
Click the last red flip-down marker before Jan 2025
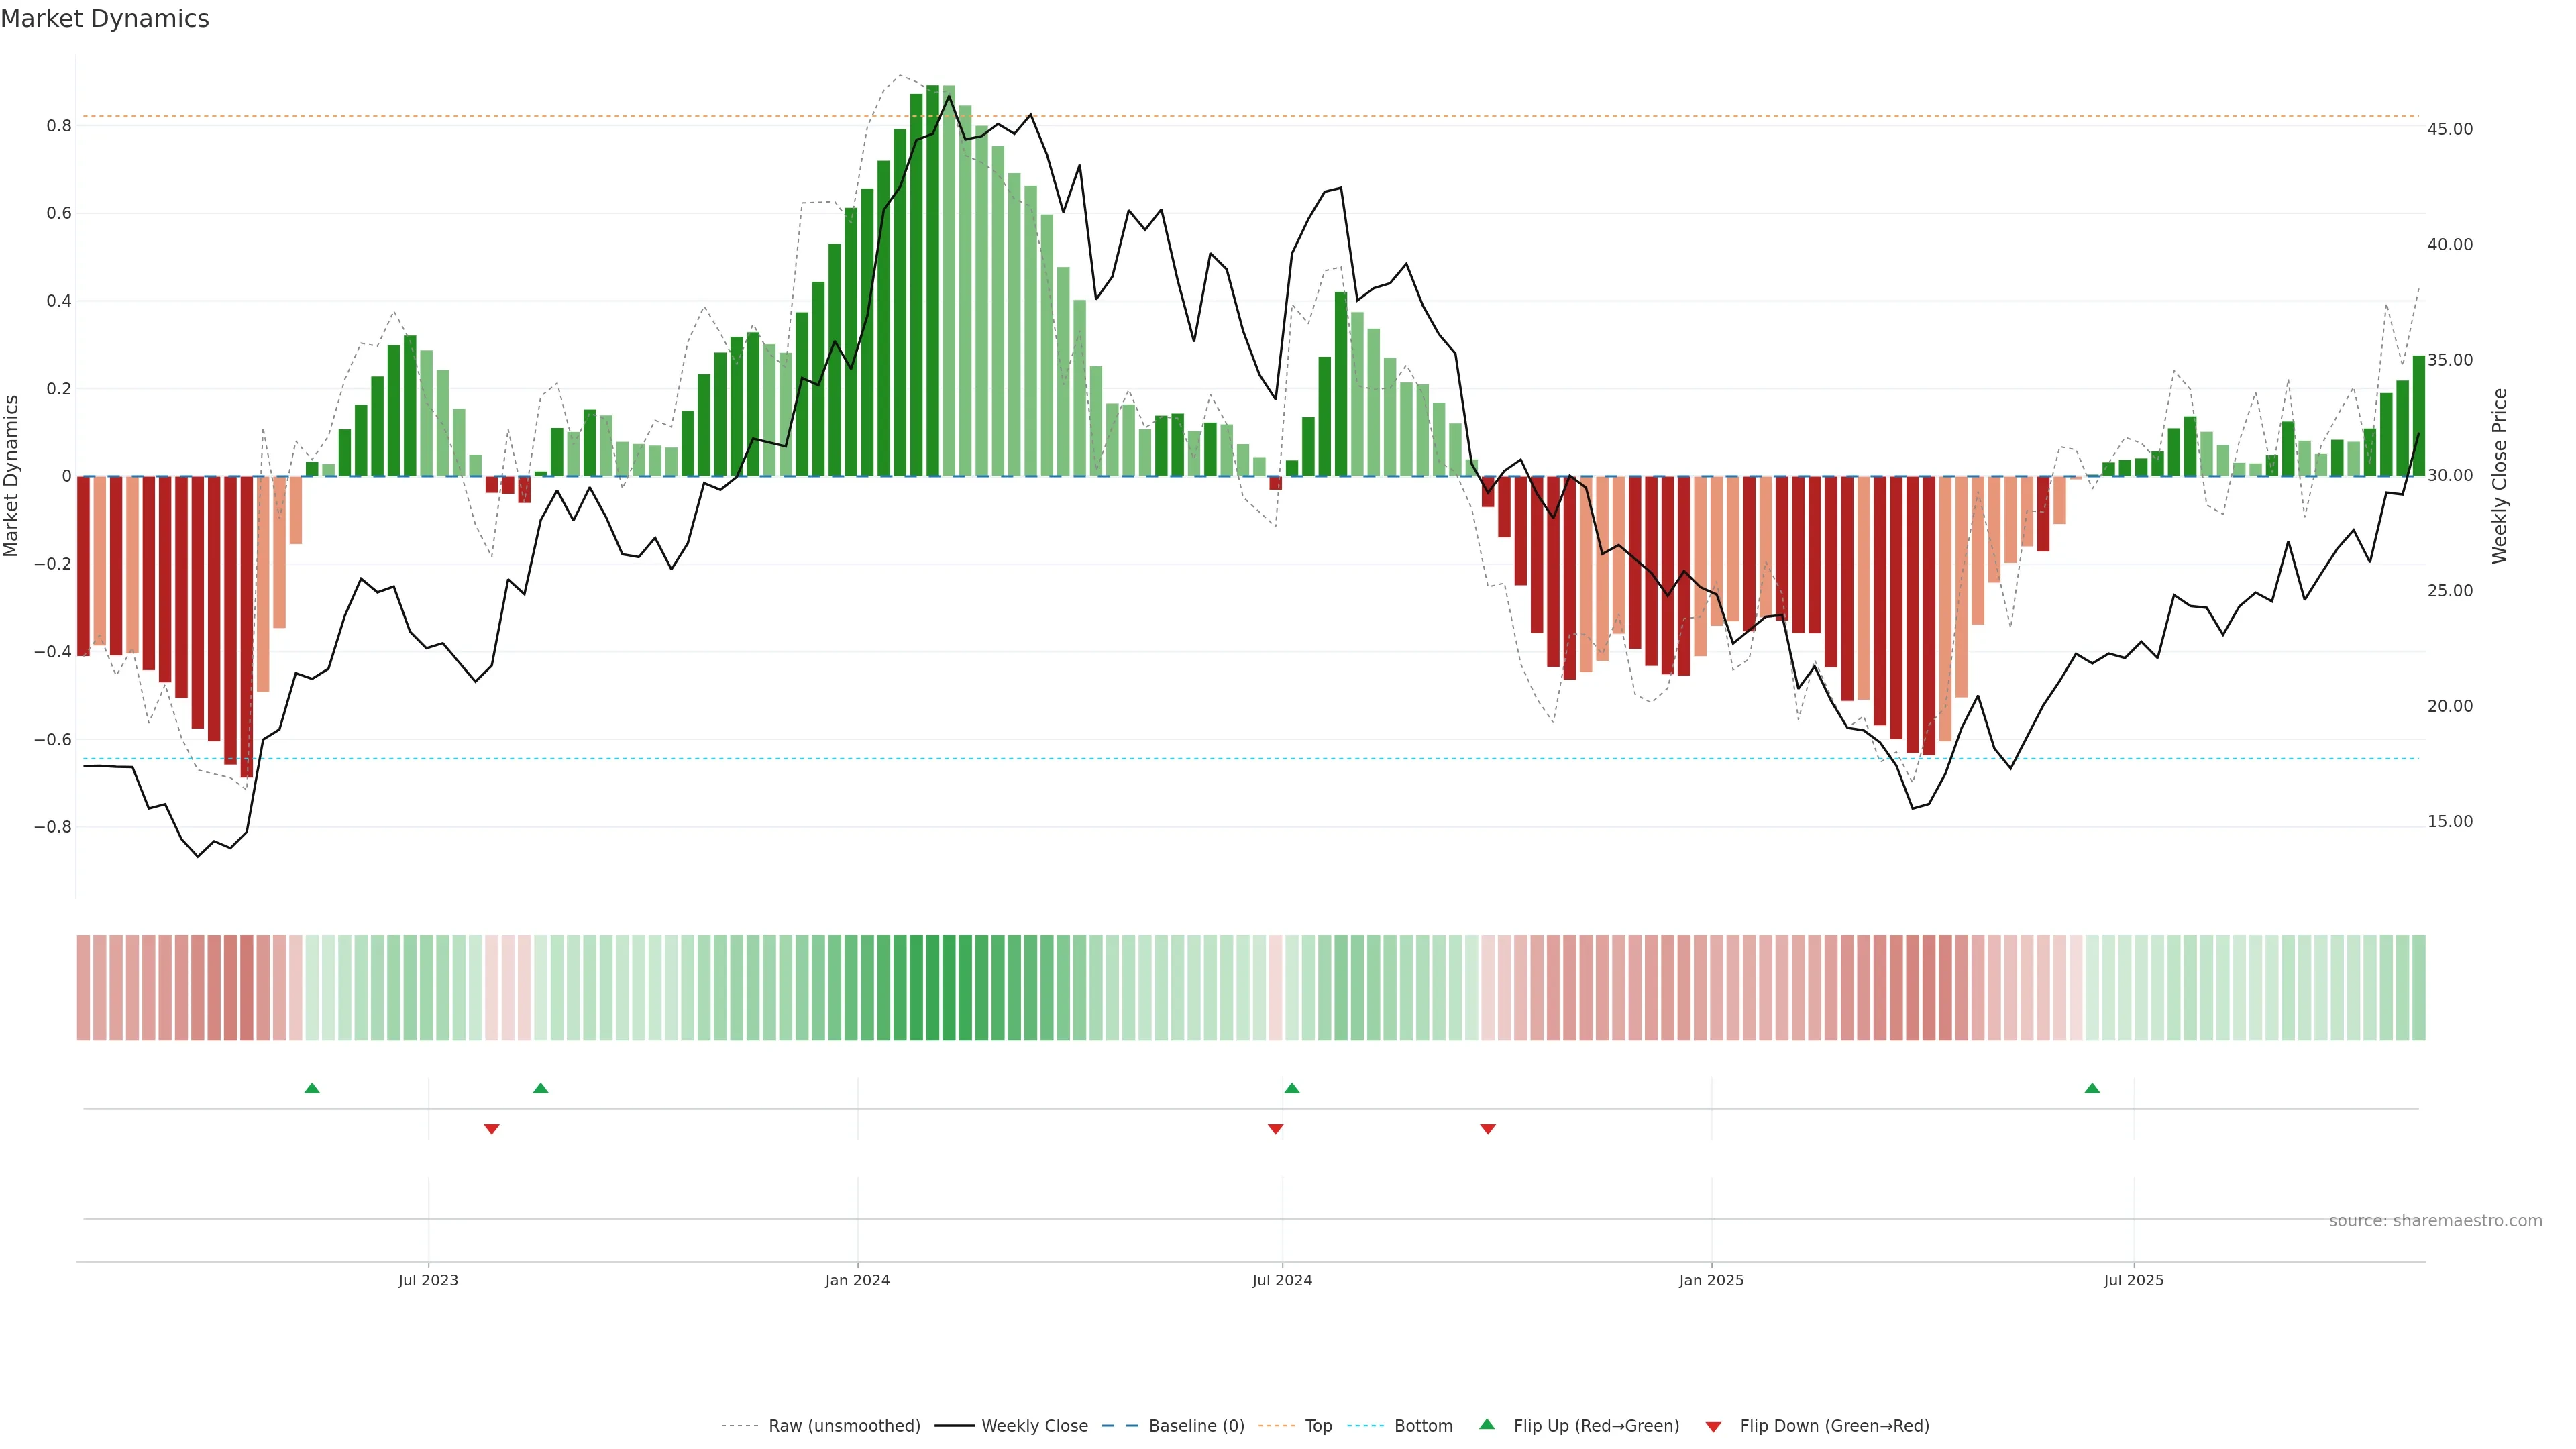(1487, 1129)
